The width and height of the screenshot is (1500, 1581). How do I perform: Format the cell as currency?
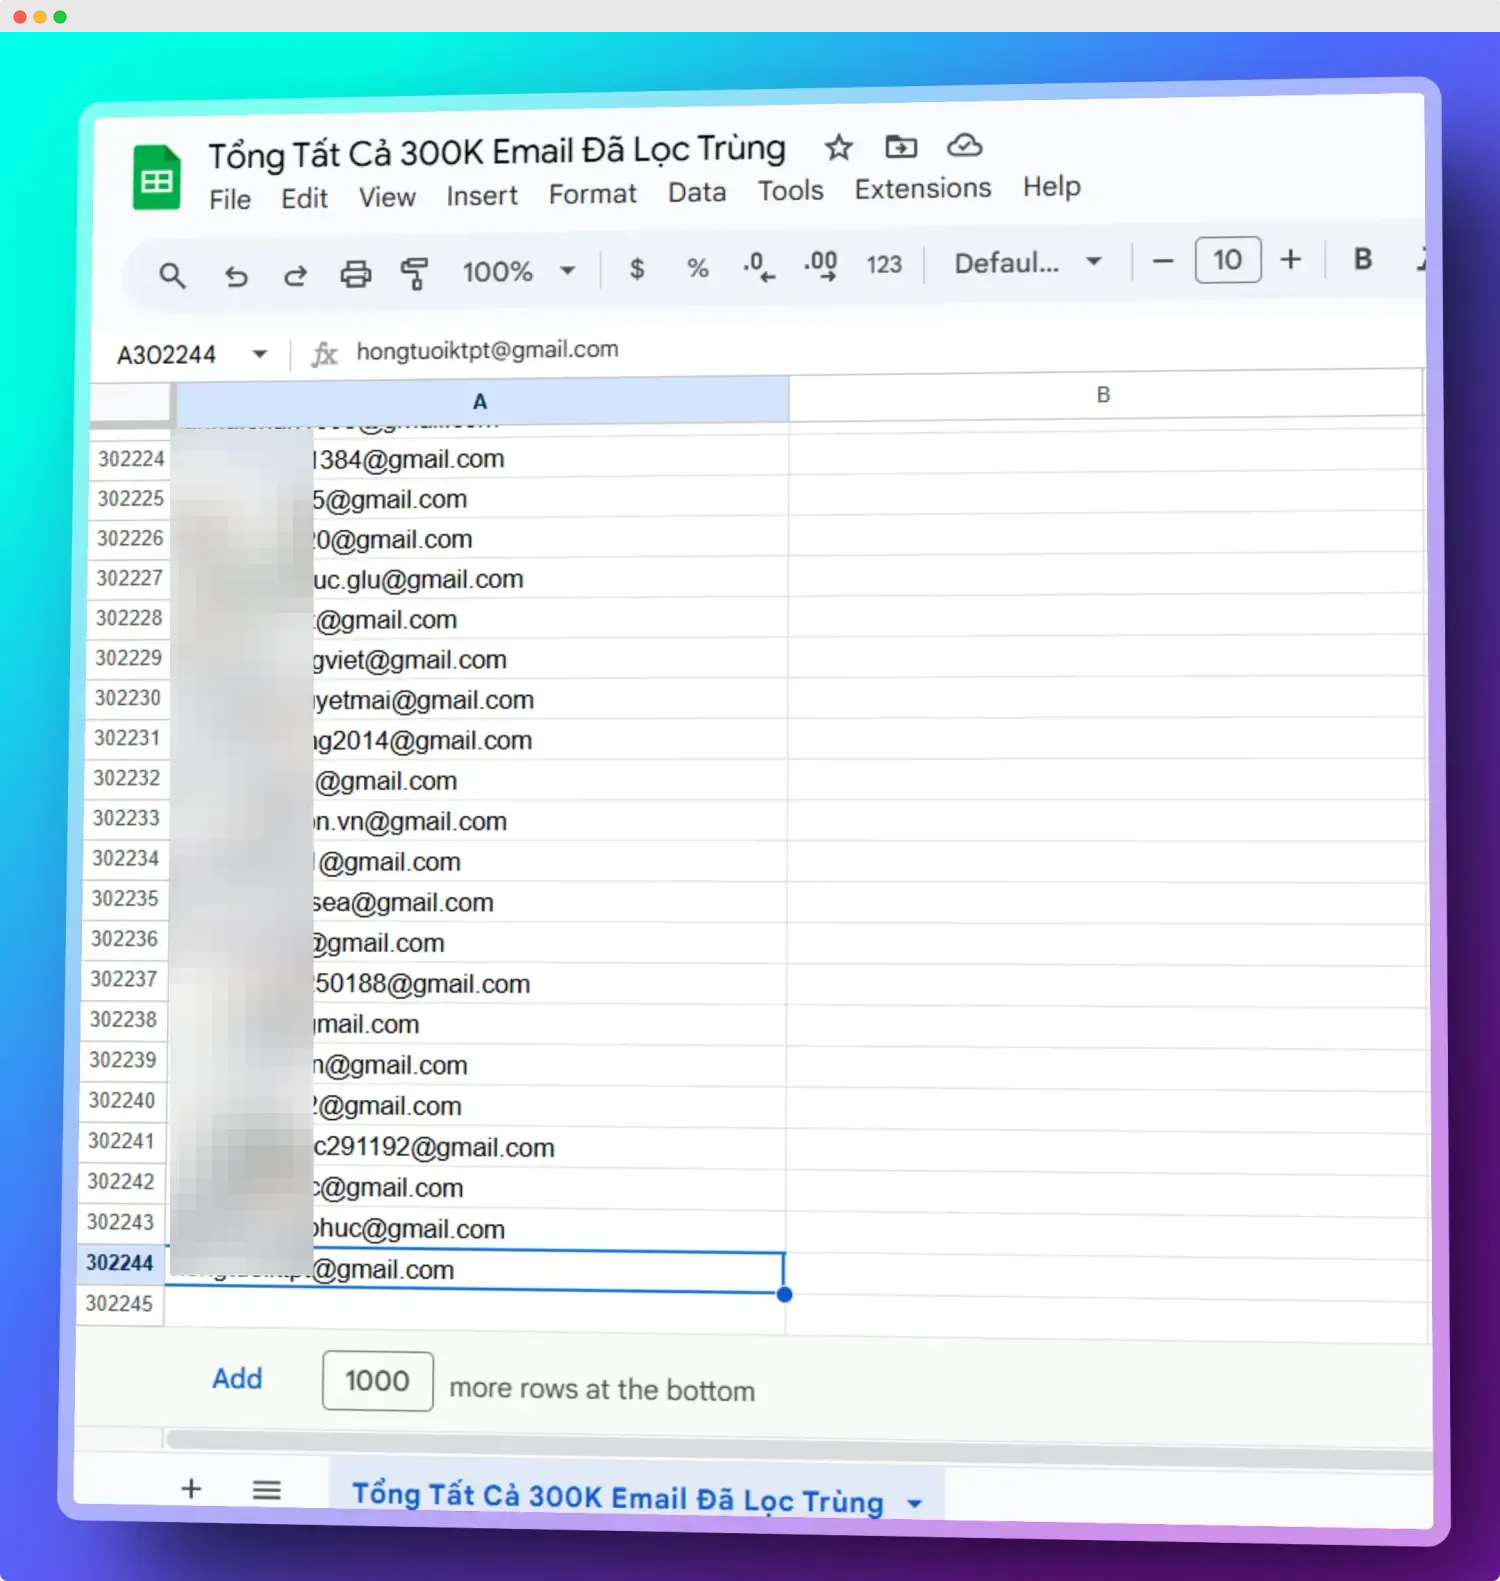[x=637, y=268]
